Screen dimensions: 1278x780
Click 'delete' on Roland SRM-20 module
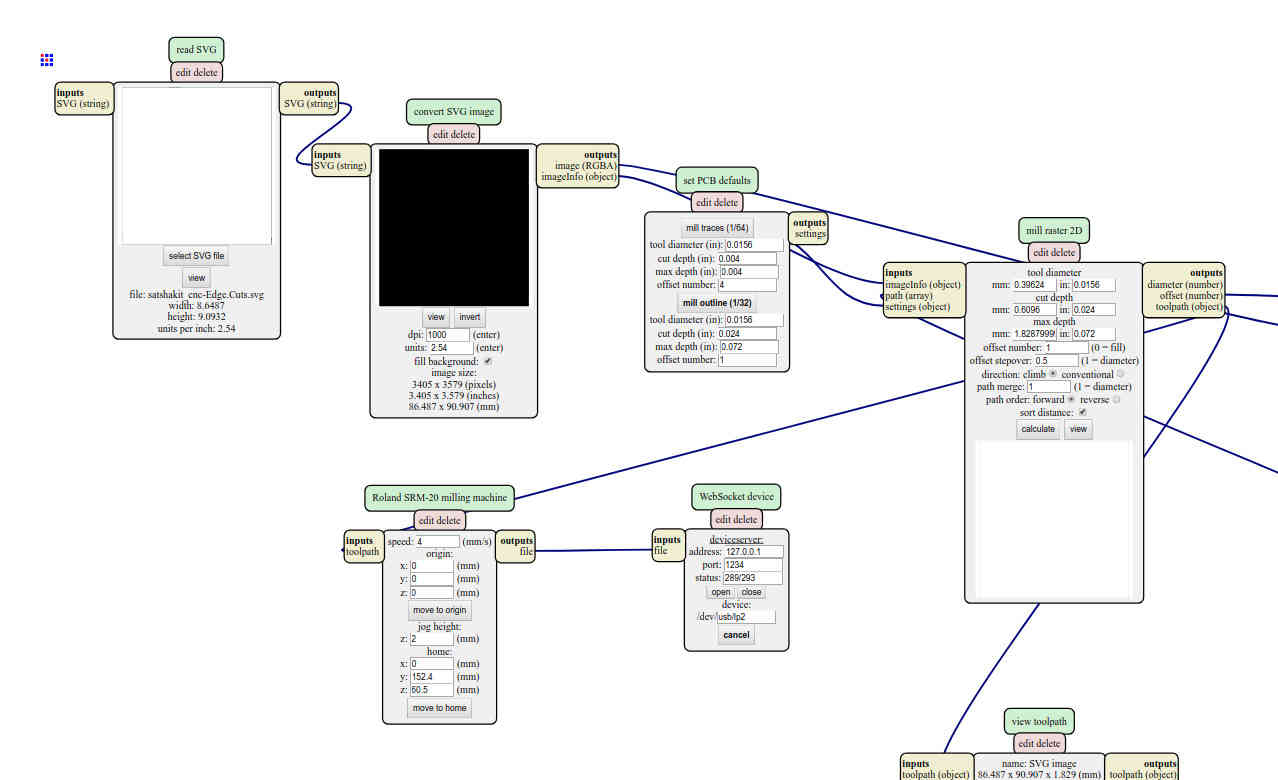click(x=449, y=520)
